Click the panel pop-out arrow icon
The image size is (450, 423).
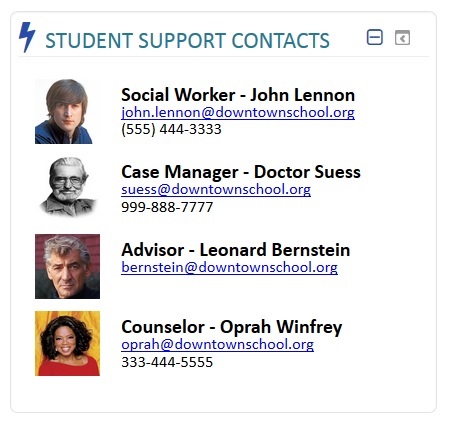(x=402, y=38)
